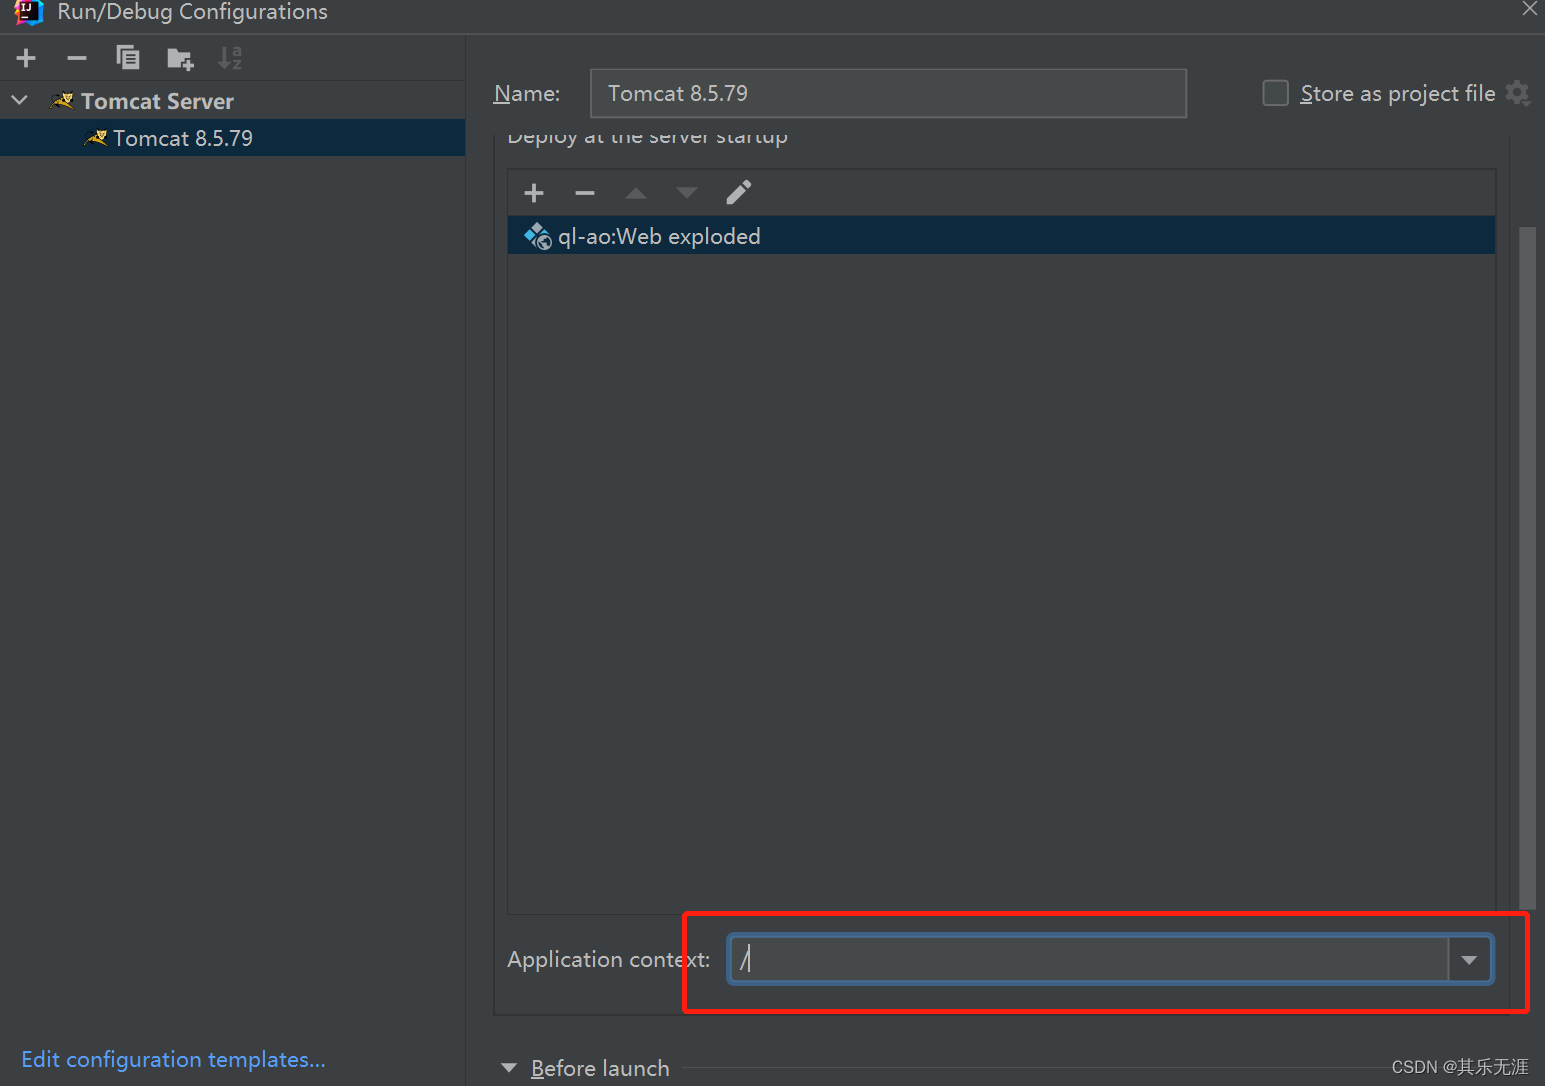The height and width of the screenshot is (1086, 1545).
Task: Move deployment artifact up
Action: (x=636, y=193)
